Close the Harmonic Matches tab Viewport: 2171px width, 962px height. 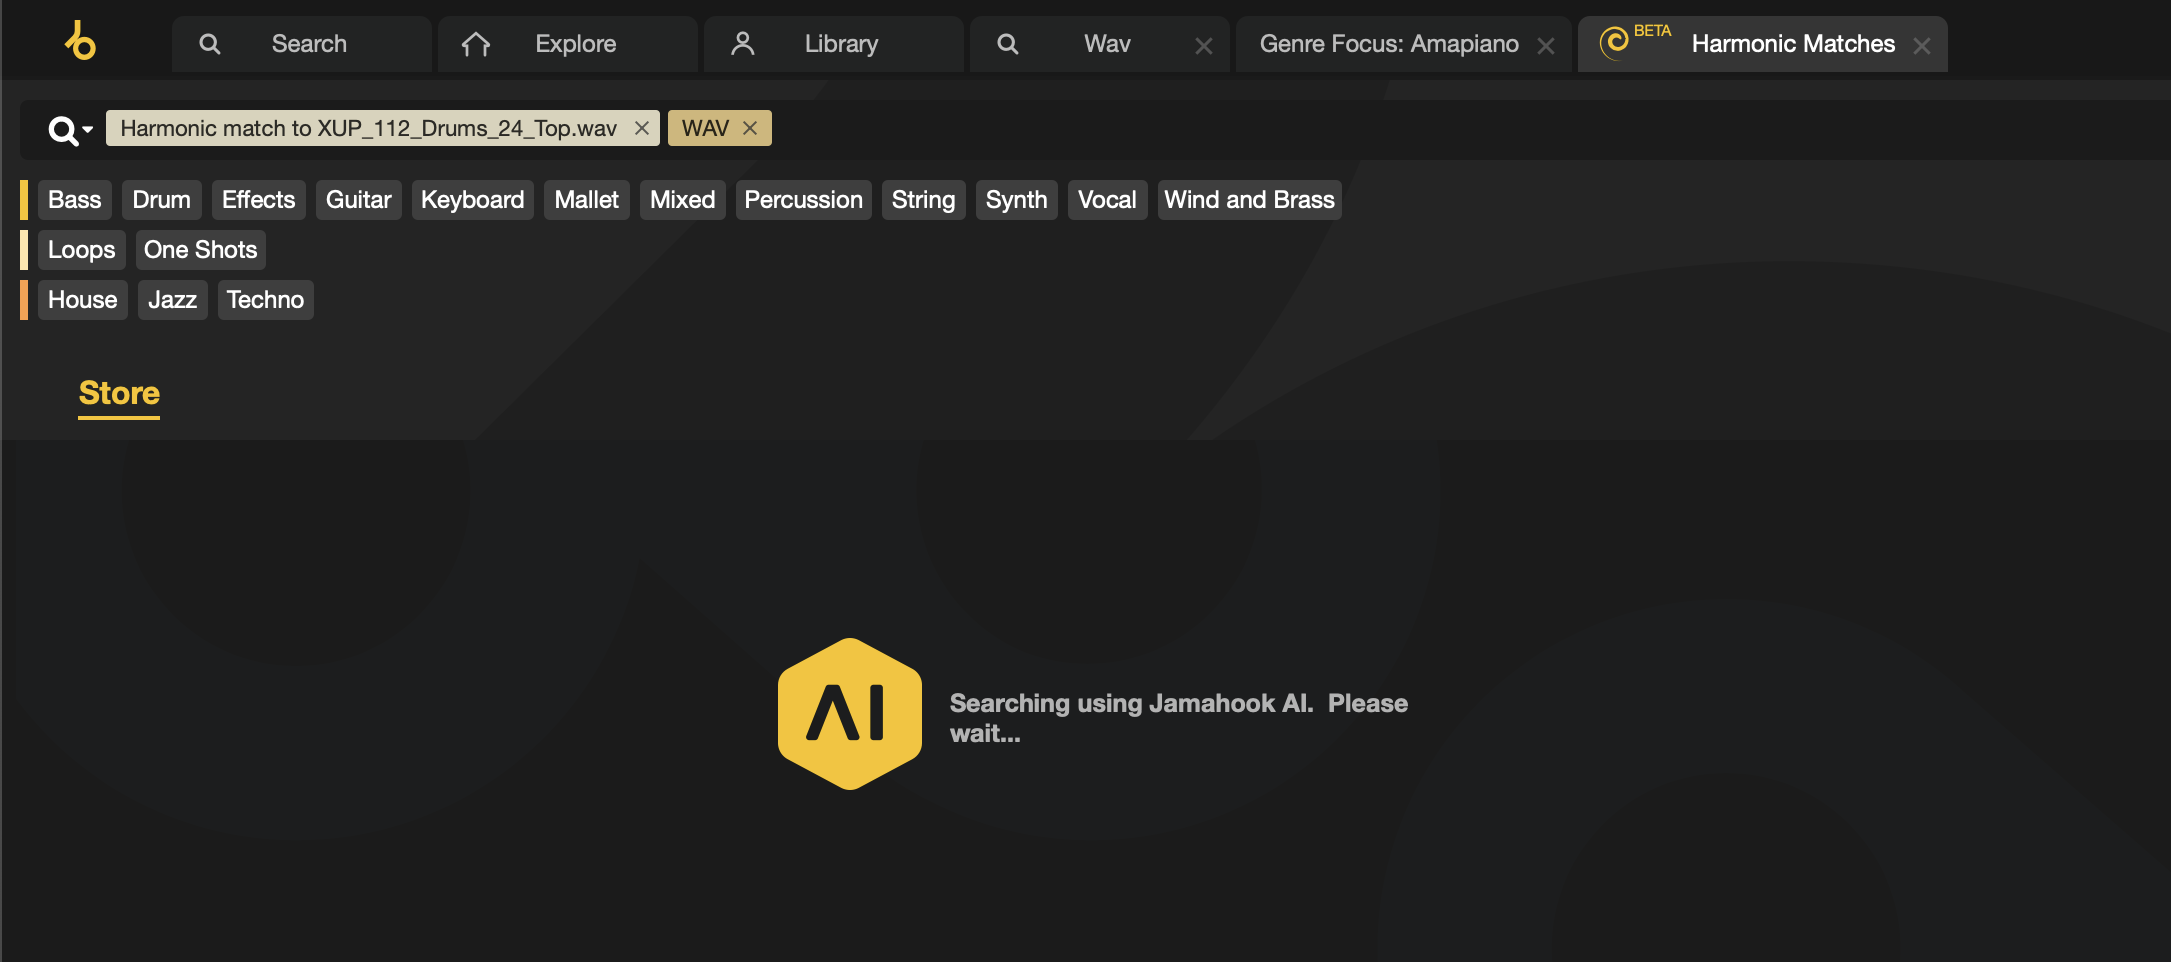point(1922,46)
